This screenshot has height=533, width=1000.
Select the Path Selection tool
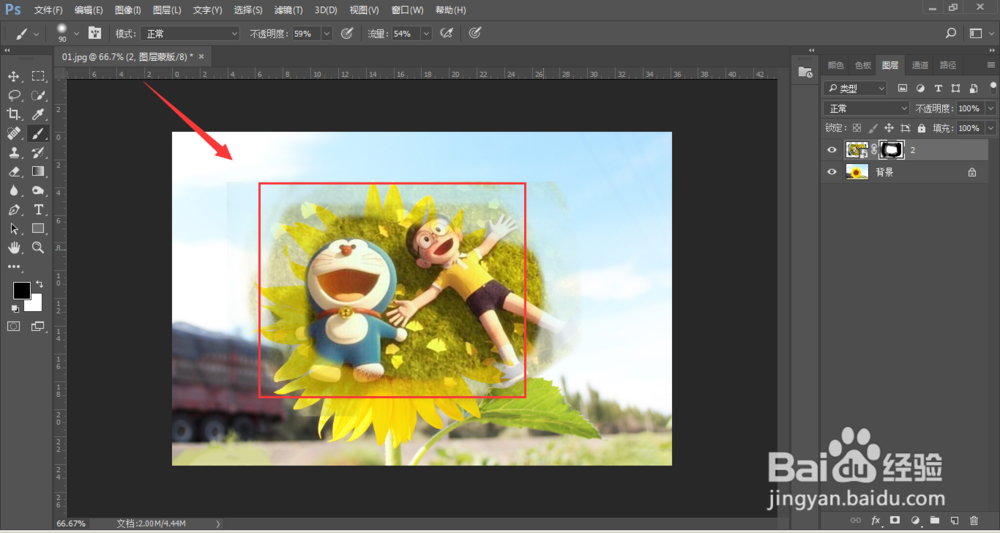13,228
